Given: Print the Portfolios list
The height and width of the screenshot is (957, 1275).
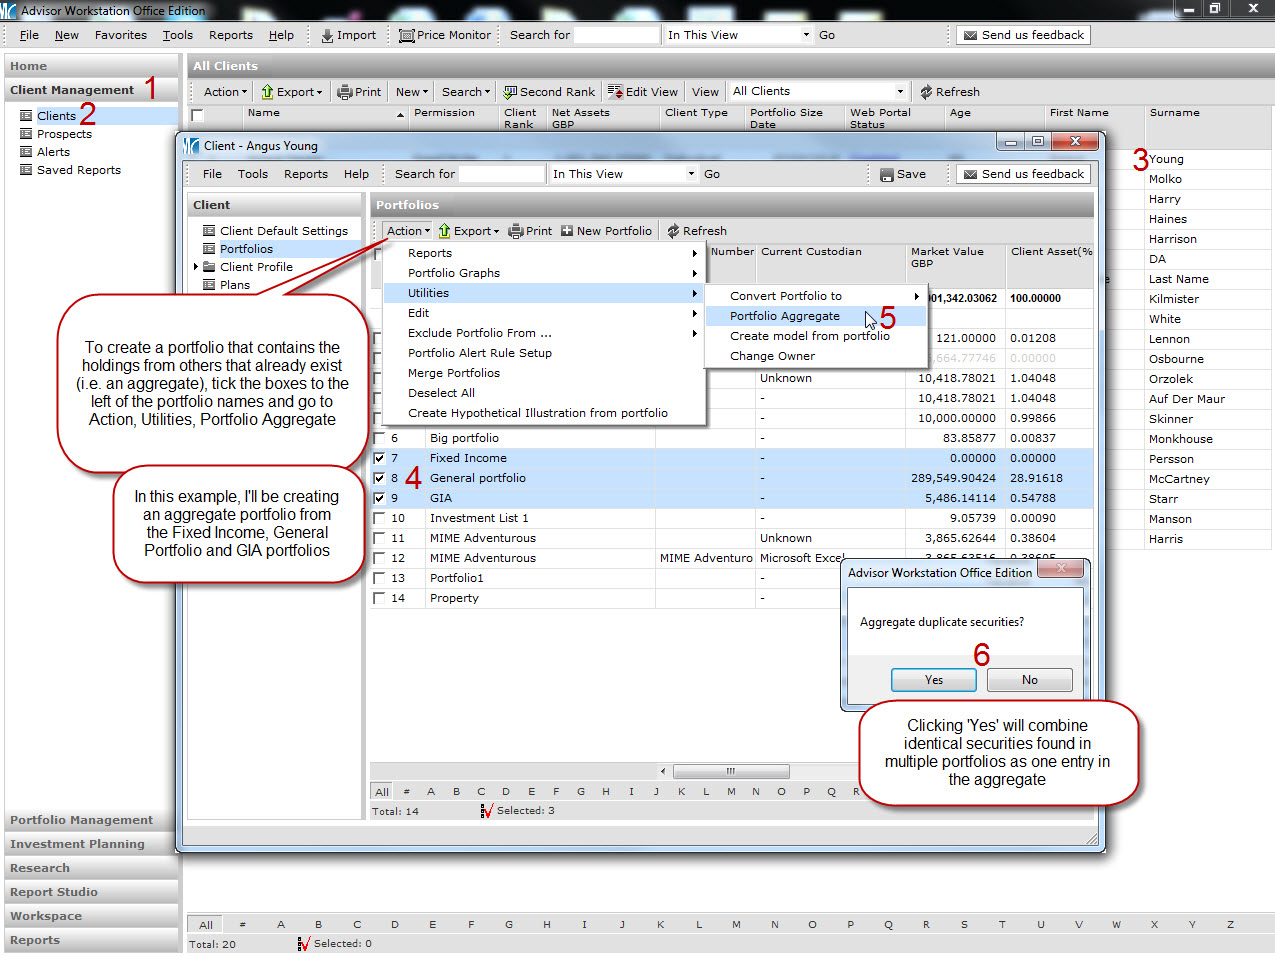Looking at the screenshot, I should pyautogui.click(x=516, y=231).
